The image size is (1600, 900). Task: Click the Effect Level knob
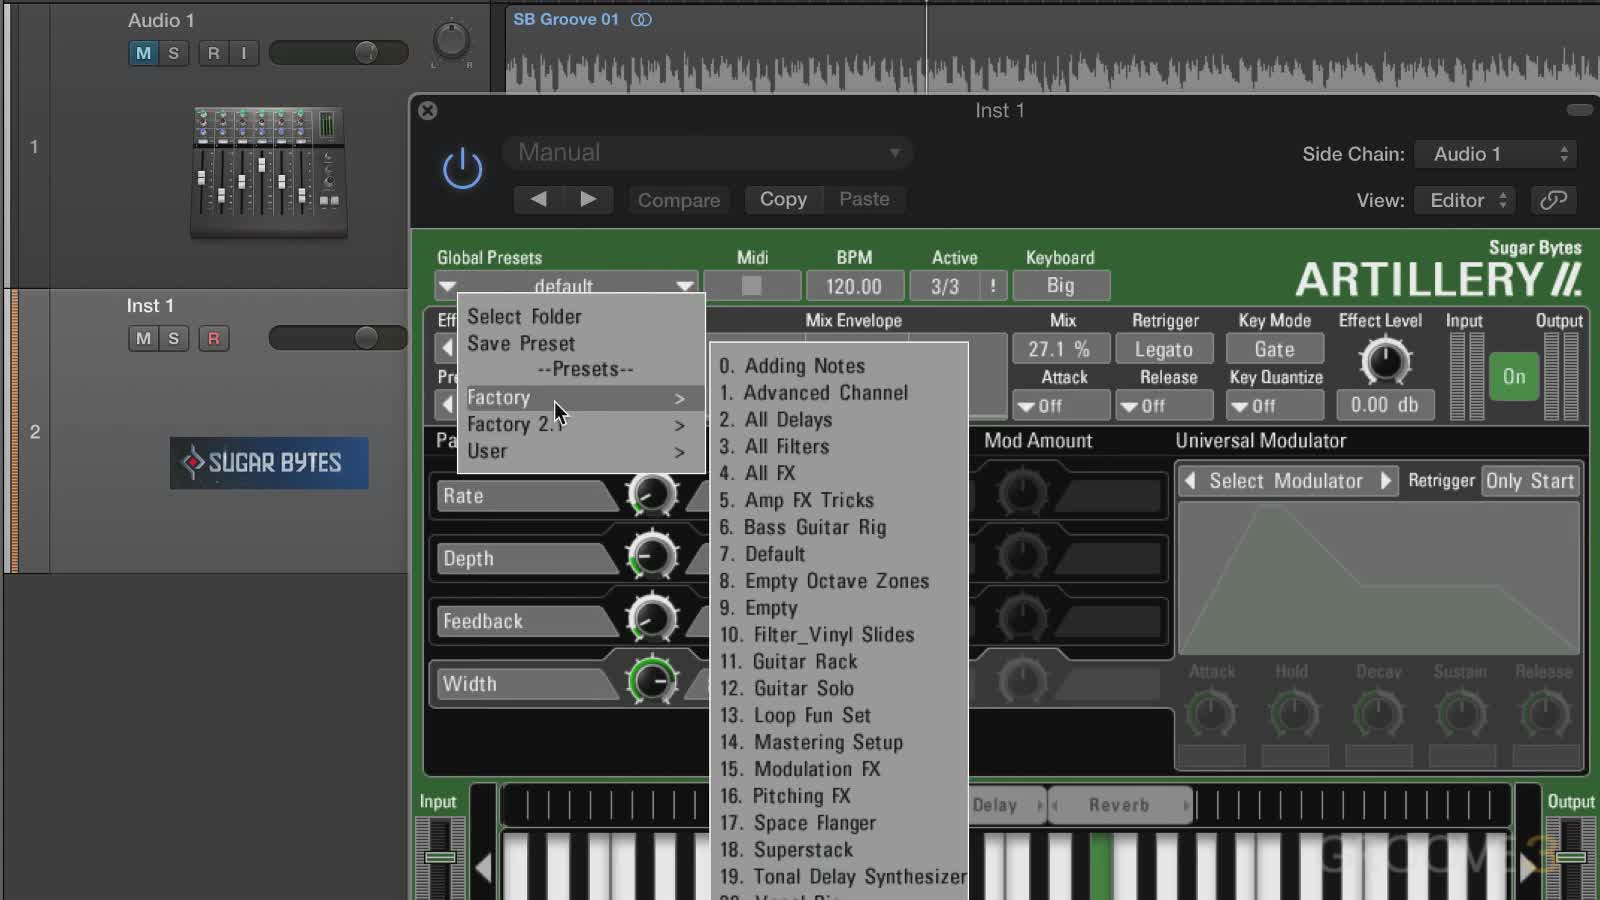click(1385, 361)
